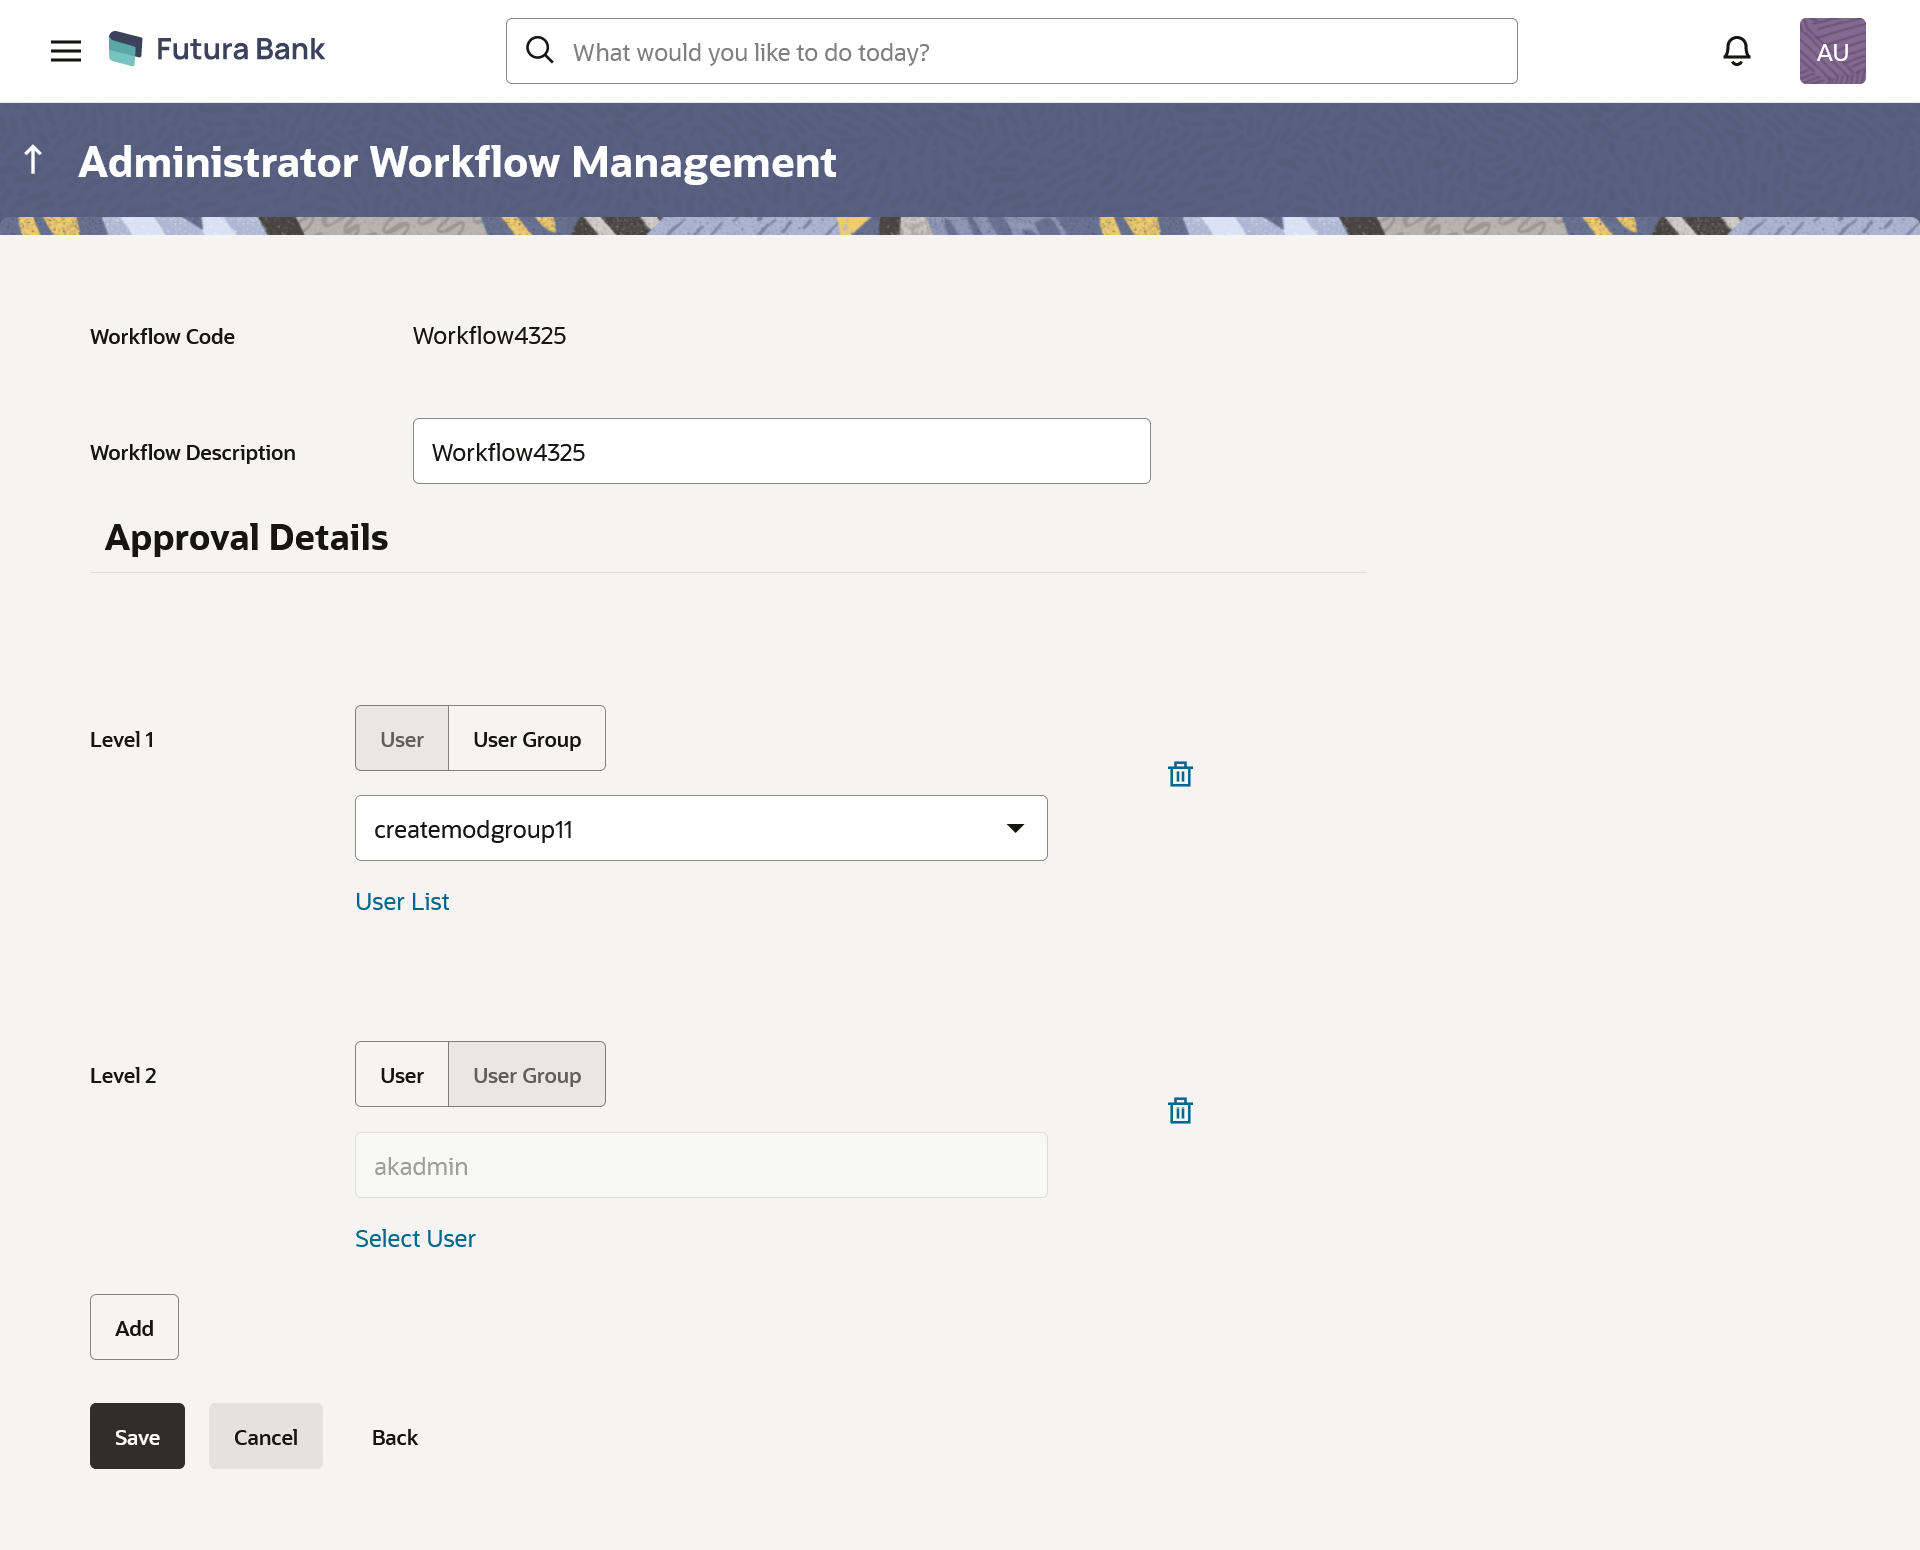Viewport: 1920px width, 1550px height.
Task: Click the Select User link
Action: pos(415,1239)
